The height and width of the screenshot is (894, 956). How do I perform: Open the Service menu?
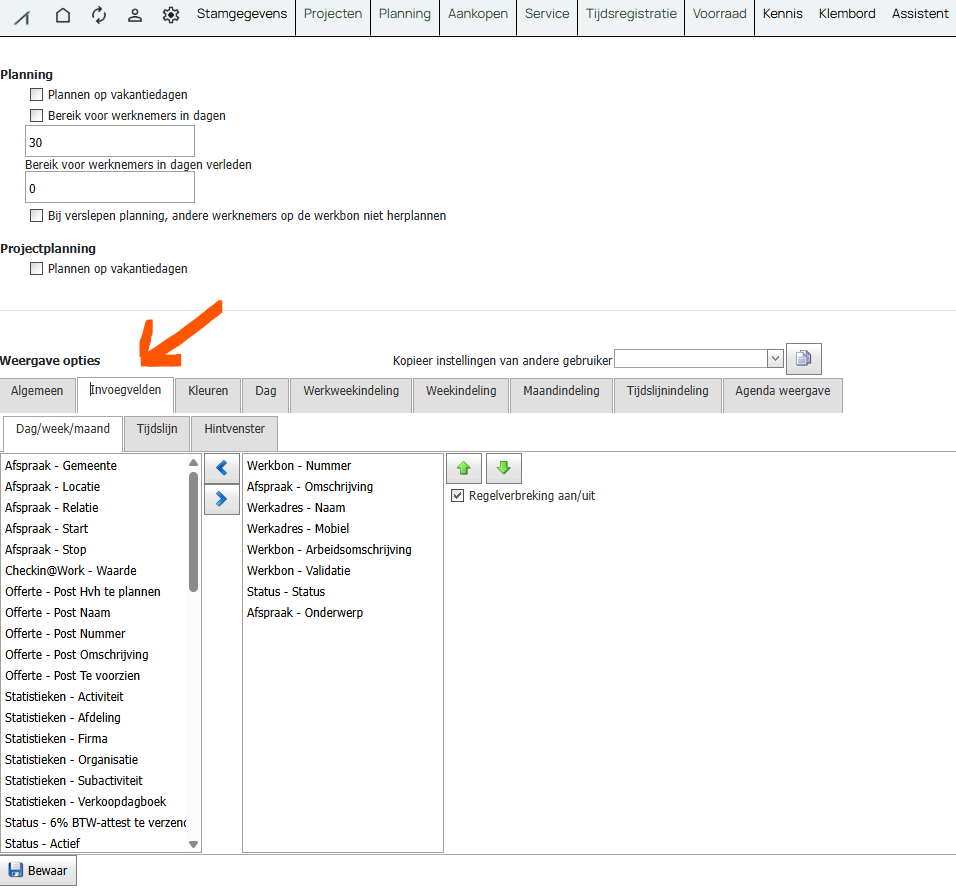(x=547, y=14)
